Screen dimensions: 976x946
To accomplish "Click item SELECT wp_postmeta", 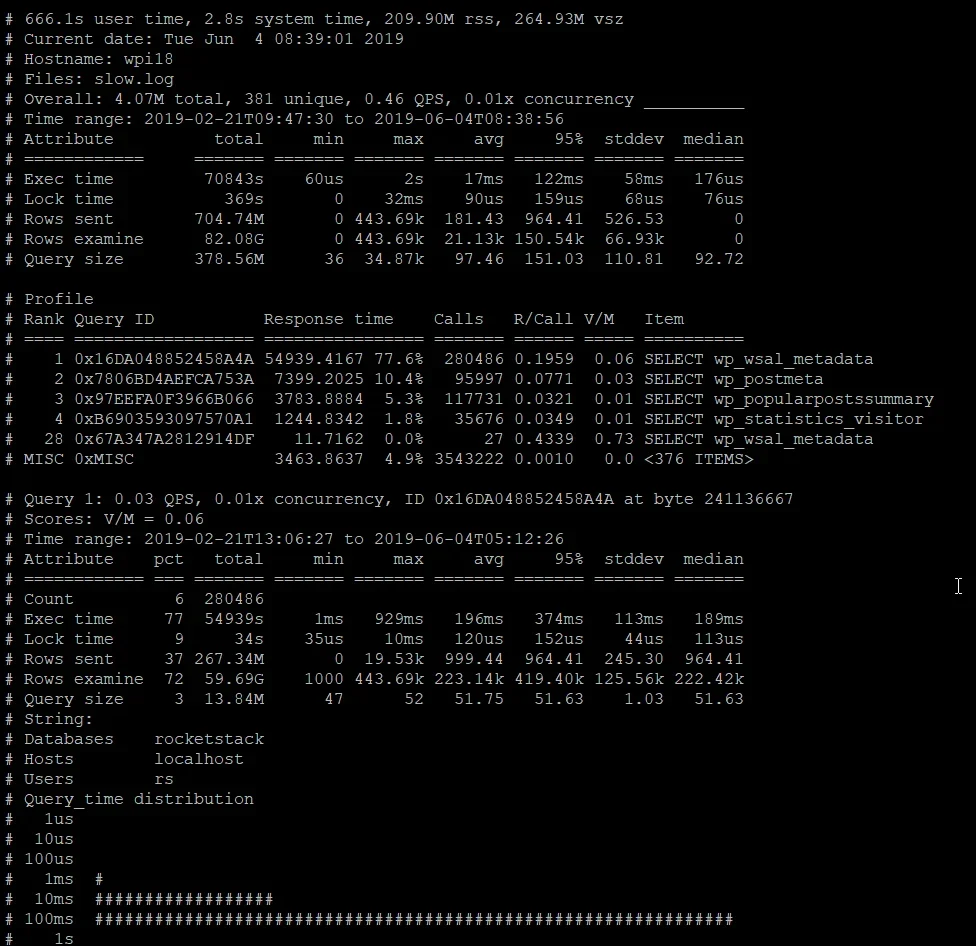I will click(x=734, y=379).
